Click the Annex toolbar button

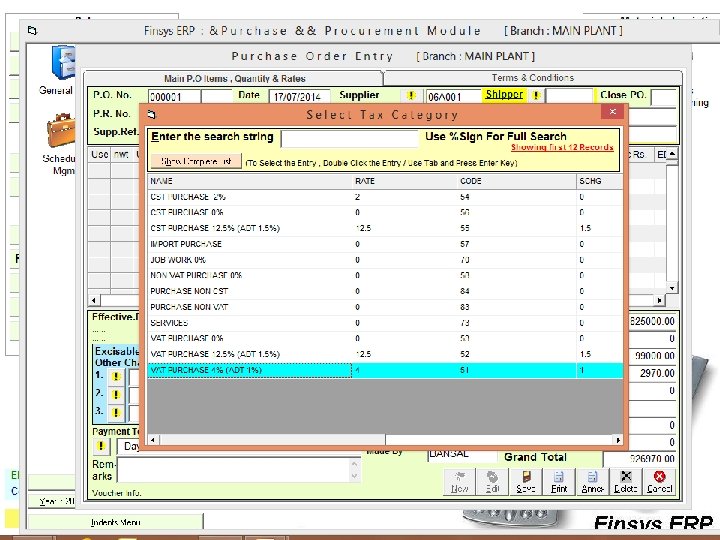(x=592, y=482)
